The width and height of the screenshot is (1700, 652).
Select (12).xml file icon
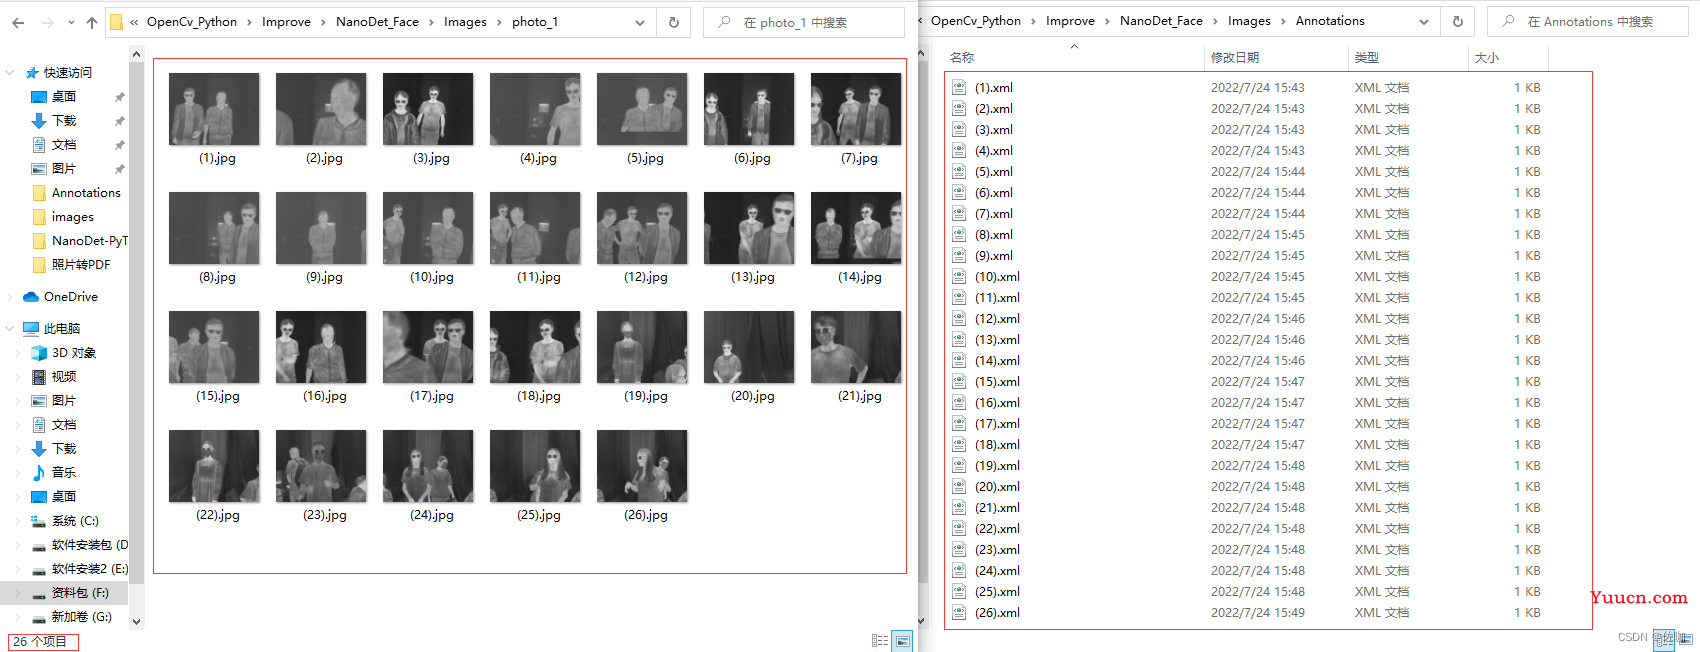click(959, 319)
